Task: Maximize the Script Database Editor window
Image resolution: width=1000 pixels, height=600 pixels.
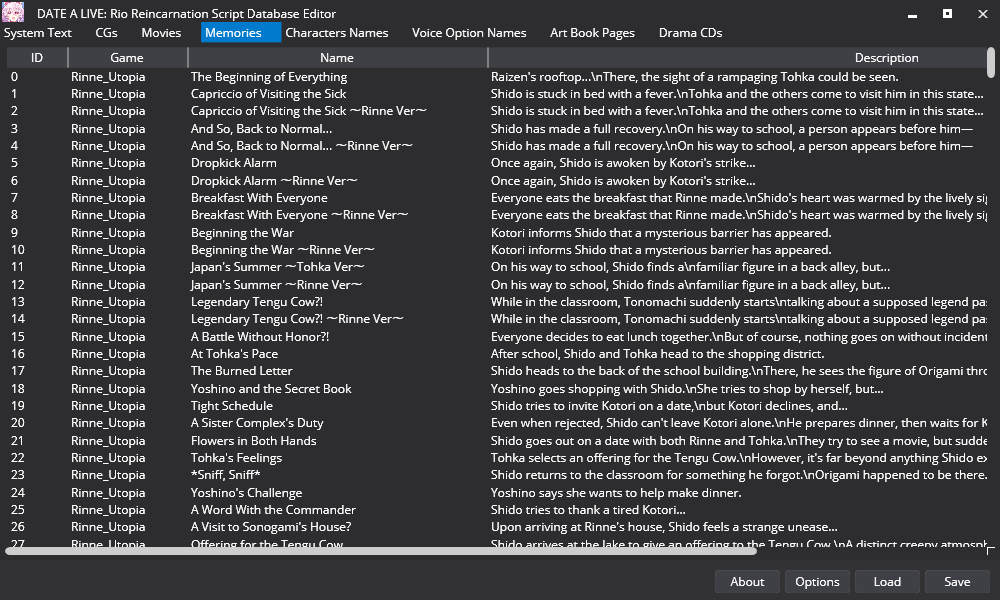Action: click(x=947, y=13)
